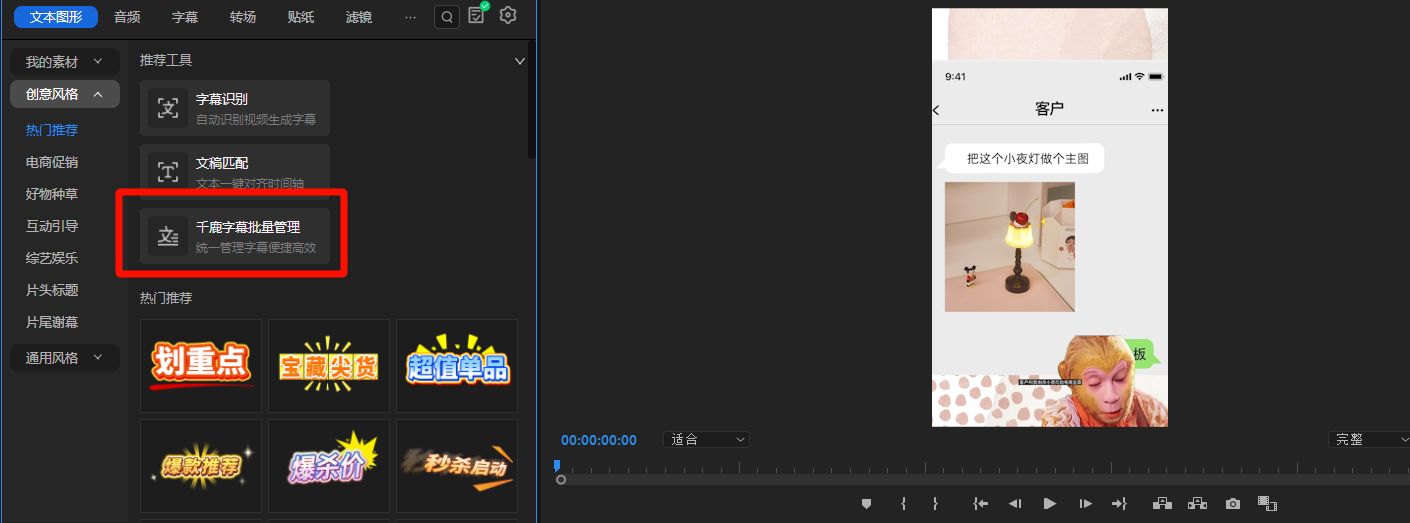Click the Extract button
The height and width of the screenshot is (523, 1410).
pyautogui.click(x=1197, y=503)
